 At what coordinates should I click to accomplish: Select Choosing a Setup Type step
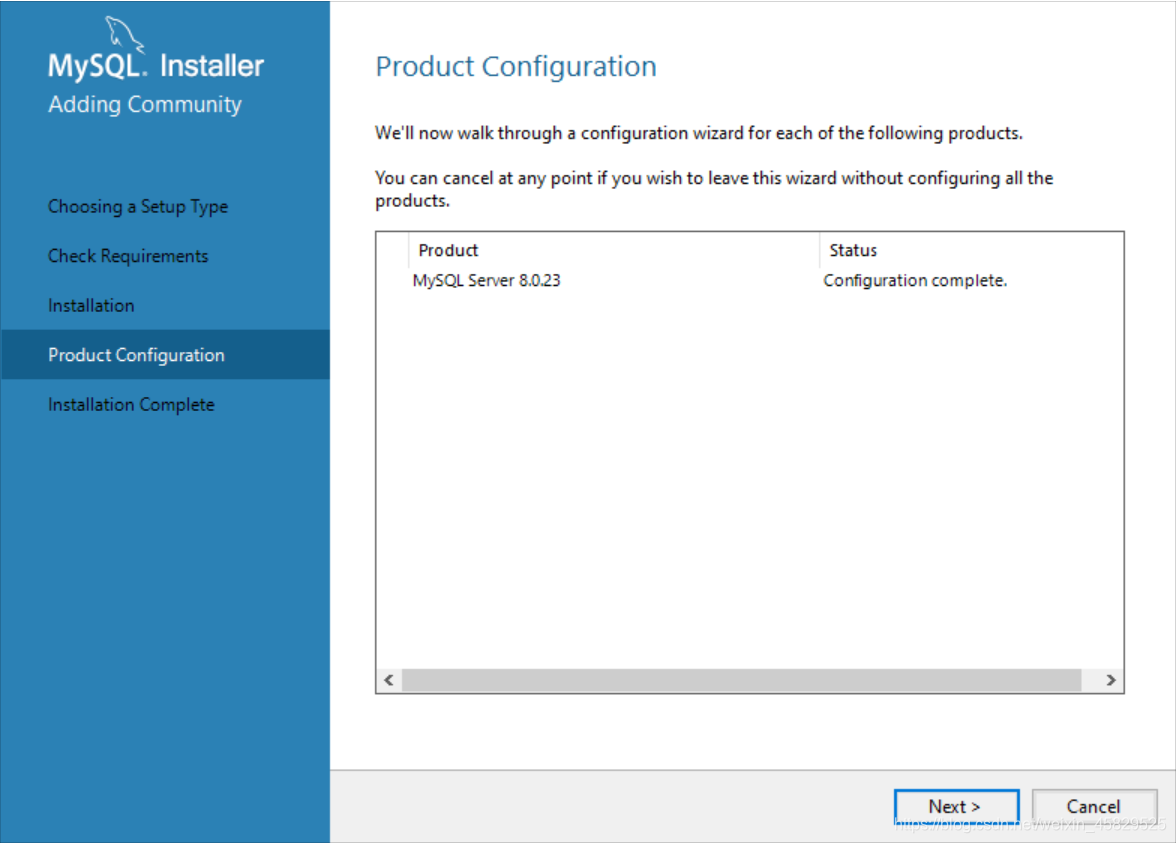[138, 206]
